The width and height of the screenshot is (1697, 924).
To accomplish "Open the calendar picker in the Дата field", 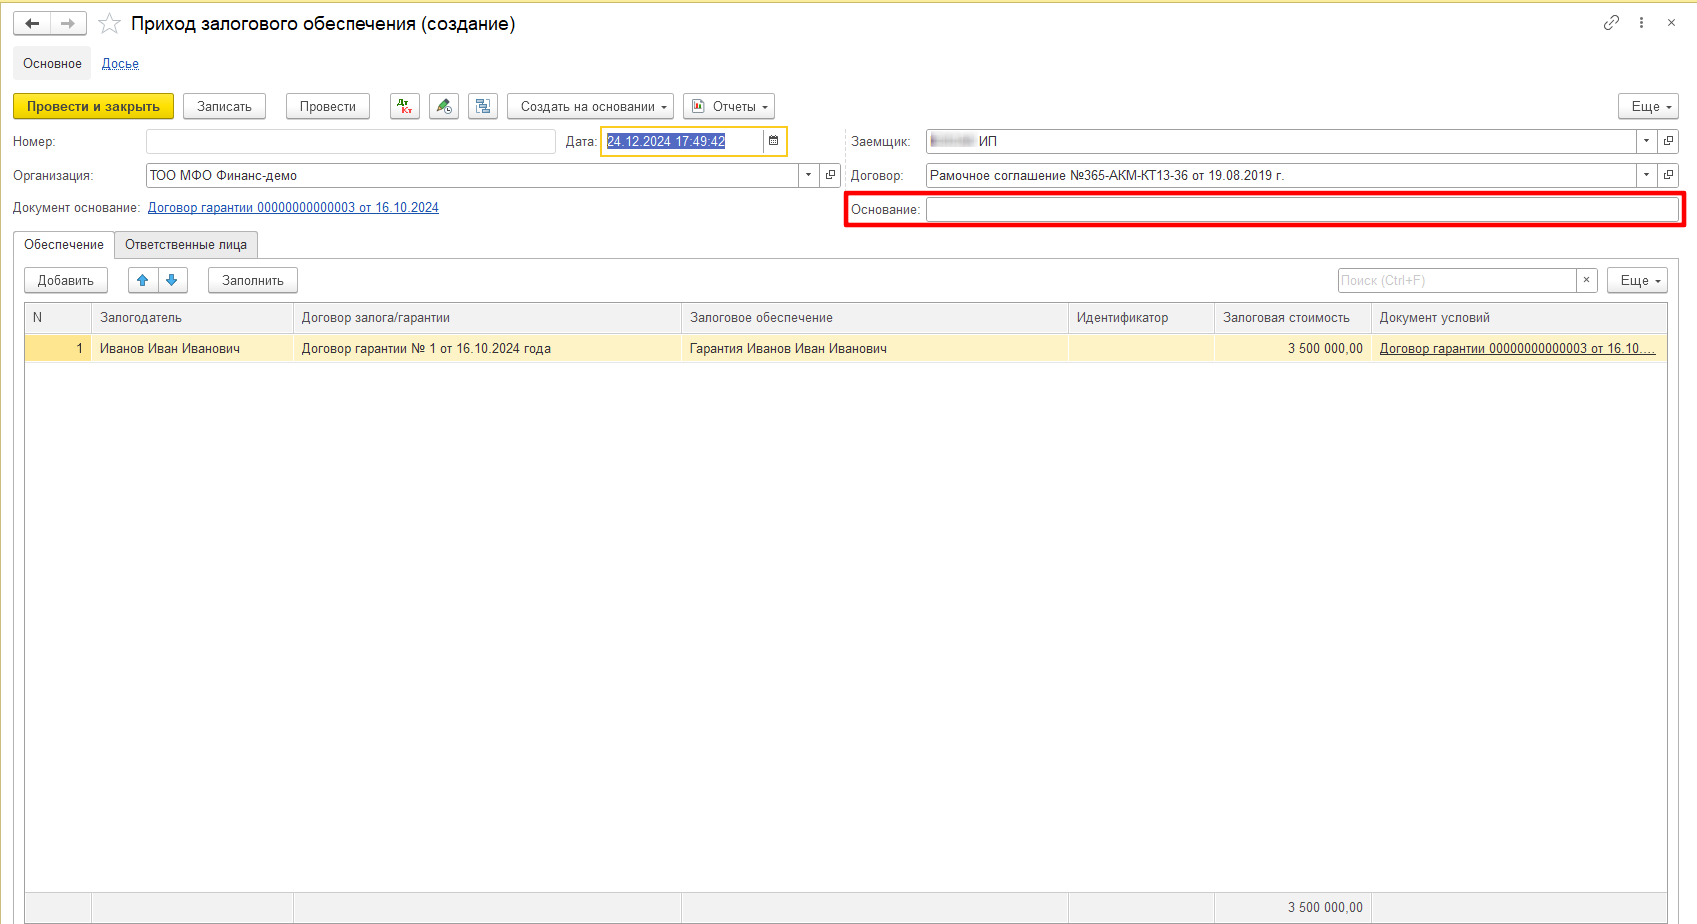I will coord(773,141).
